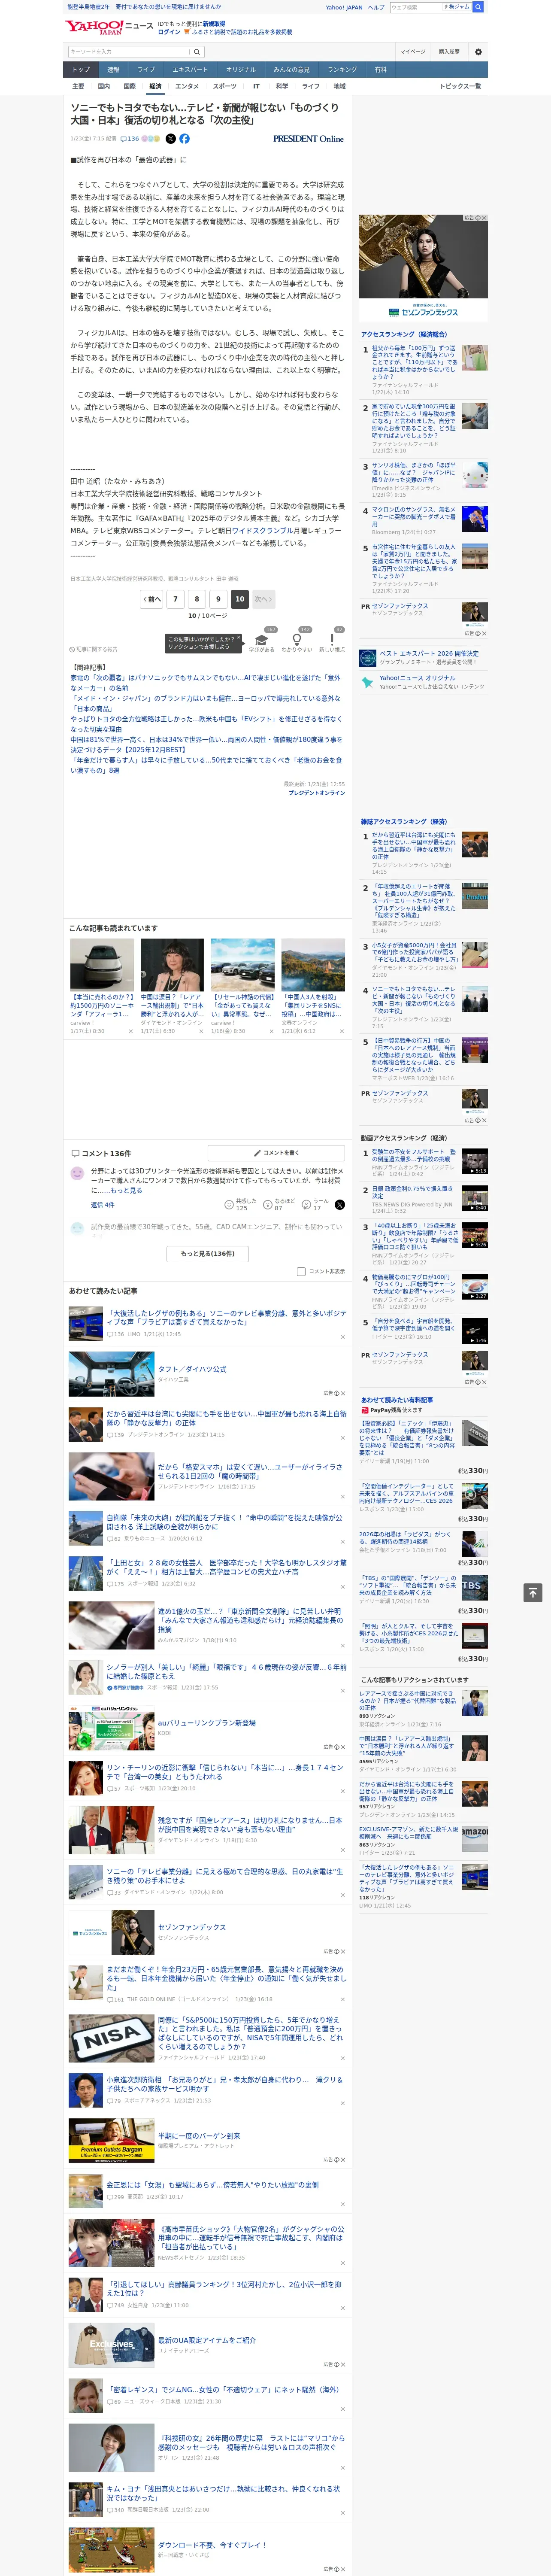Image resolution: width=551 pixels, height=2576 pixels.
Task: Toggle the コメント非表示 checkbox
Action: (x=301, y=1272)
